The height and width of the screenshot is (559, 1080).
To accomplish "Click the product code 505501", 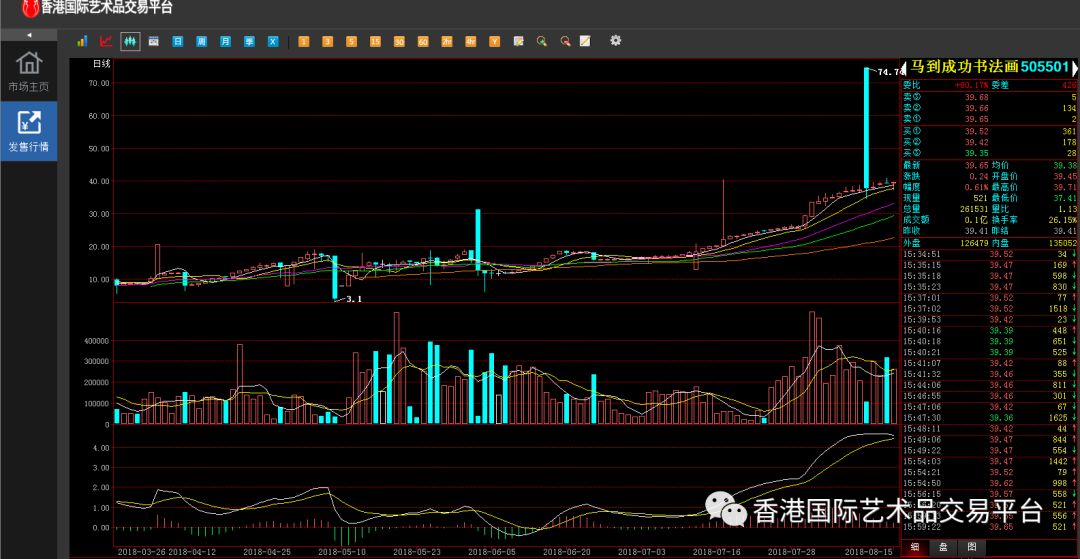I will pyautogui.click(x=1045, y=67).
